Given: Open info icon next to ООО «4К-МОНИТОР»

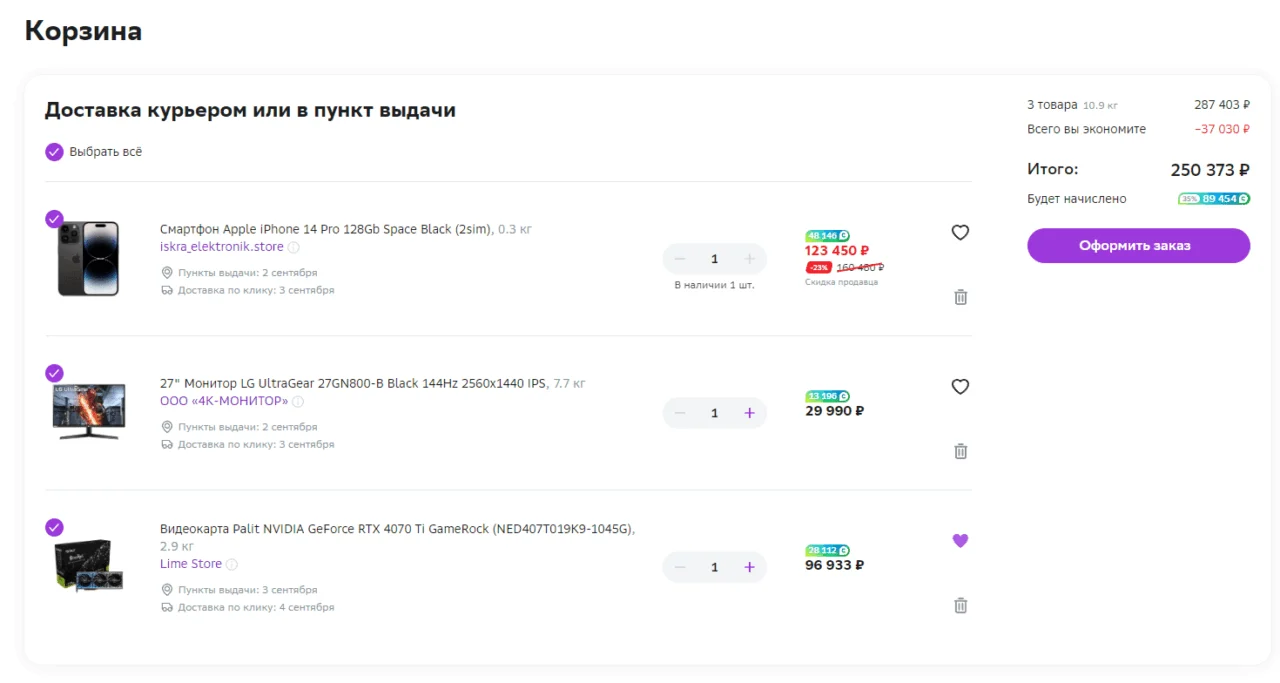Looking at the screenshot, I should 298,401.
